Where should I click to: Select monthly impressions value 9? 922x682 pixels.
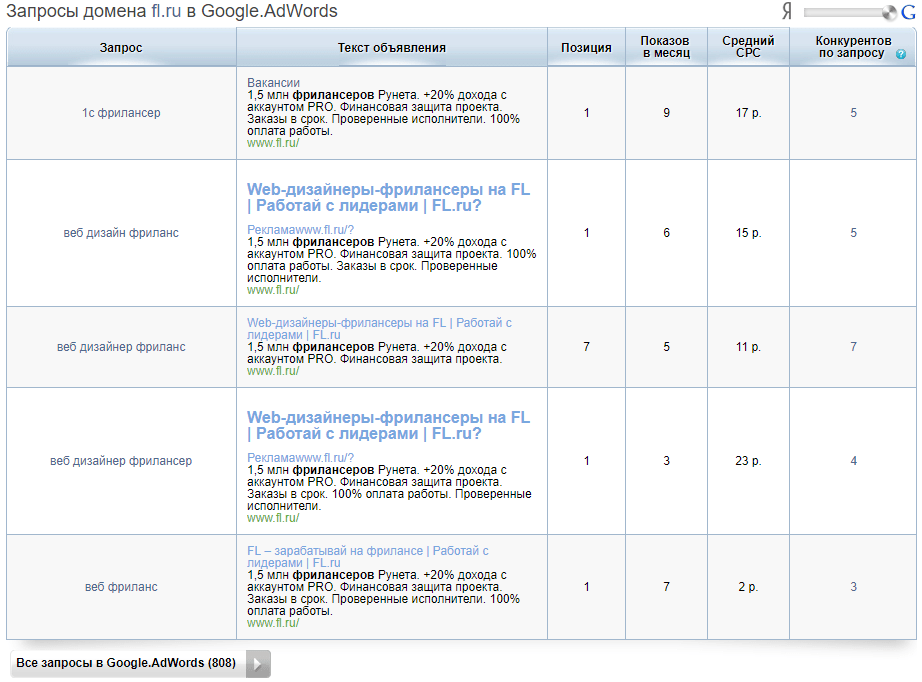coord(666,113)
